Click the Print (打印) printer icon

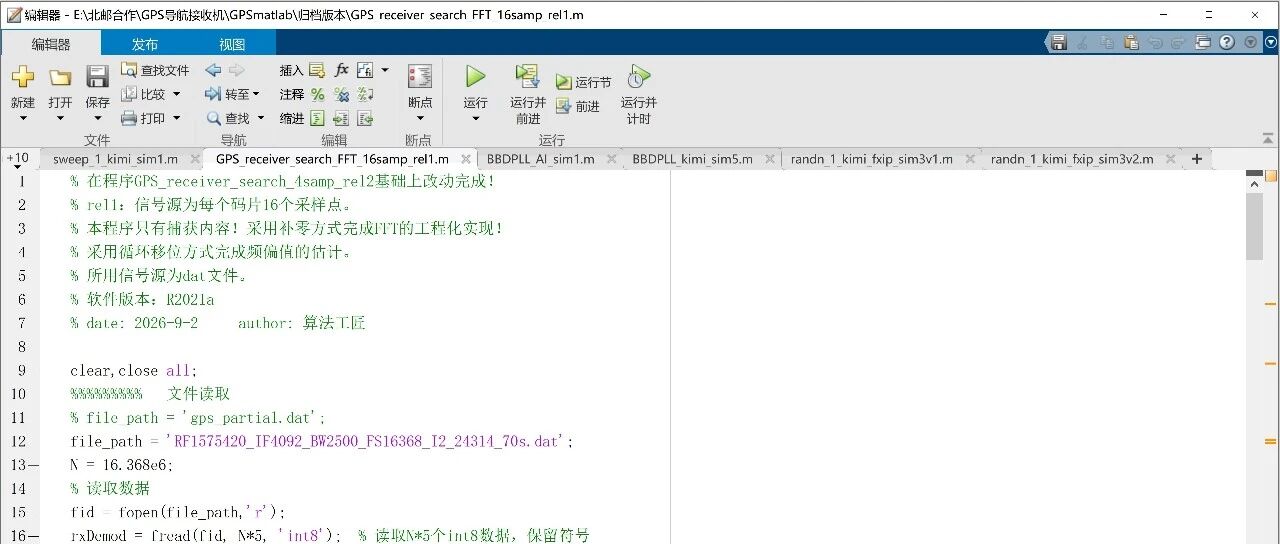129,118
